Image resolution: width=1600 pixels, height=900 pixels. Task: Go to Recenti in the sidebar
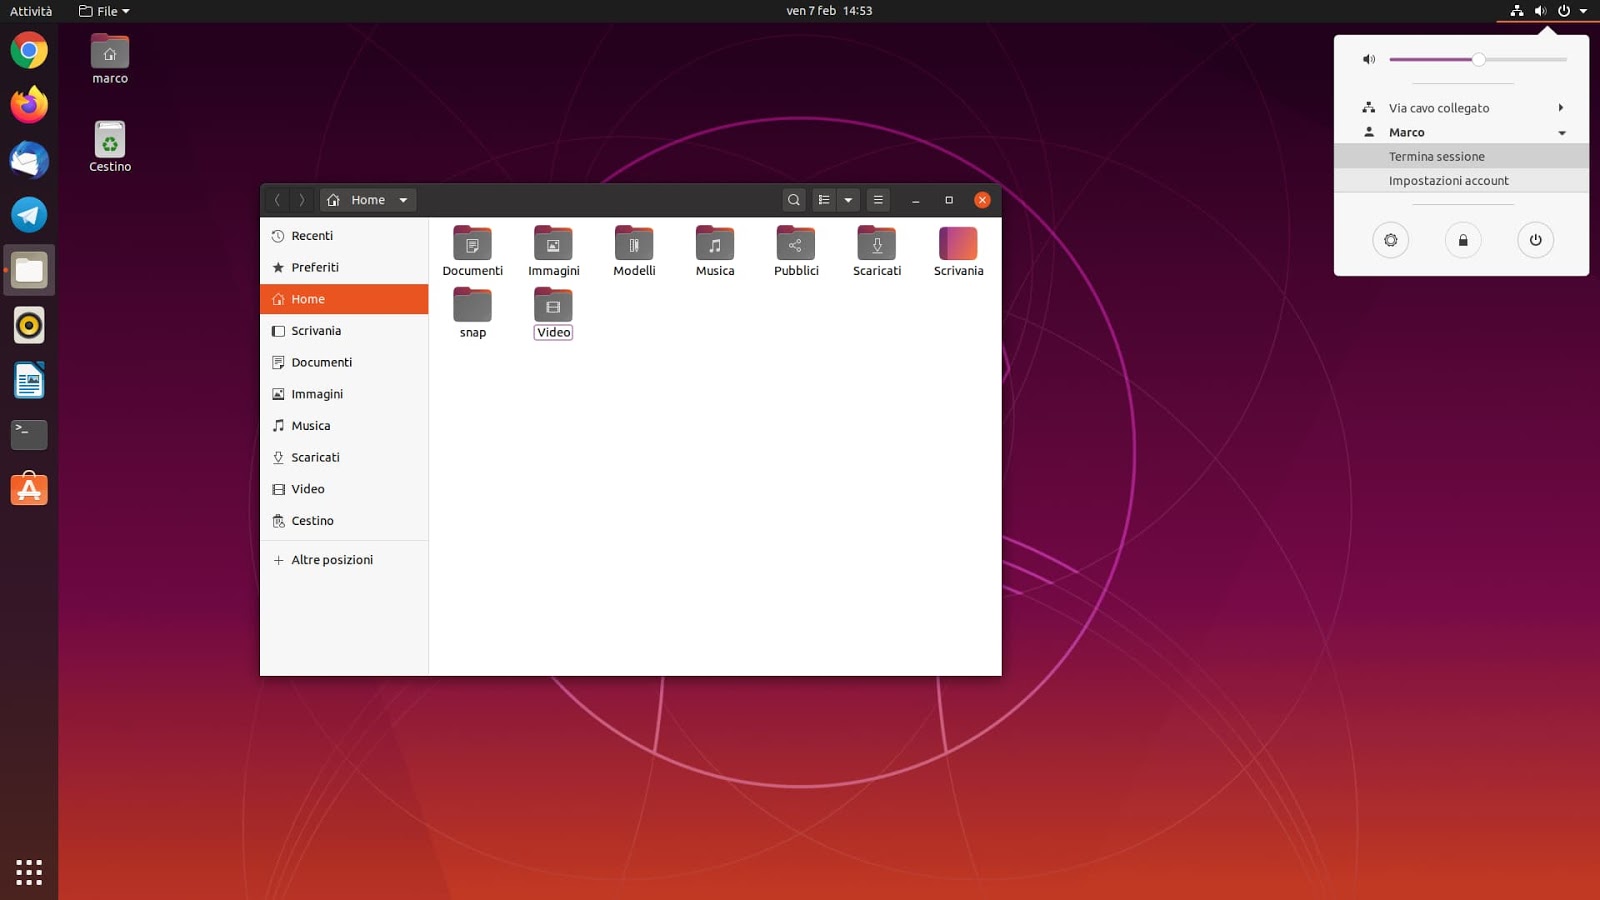344,236
